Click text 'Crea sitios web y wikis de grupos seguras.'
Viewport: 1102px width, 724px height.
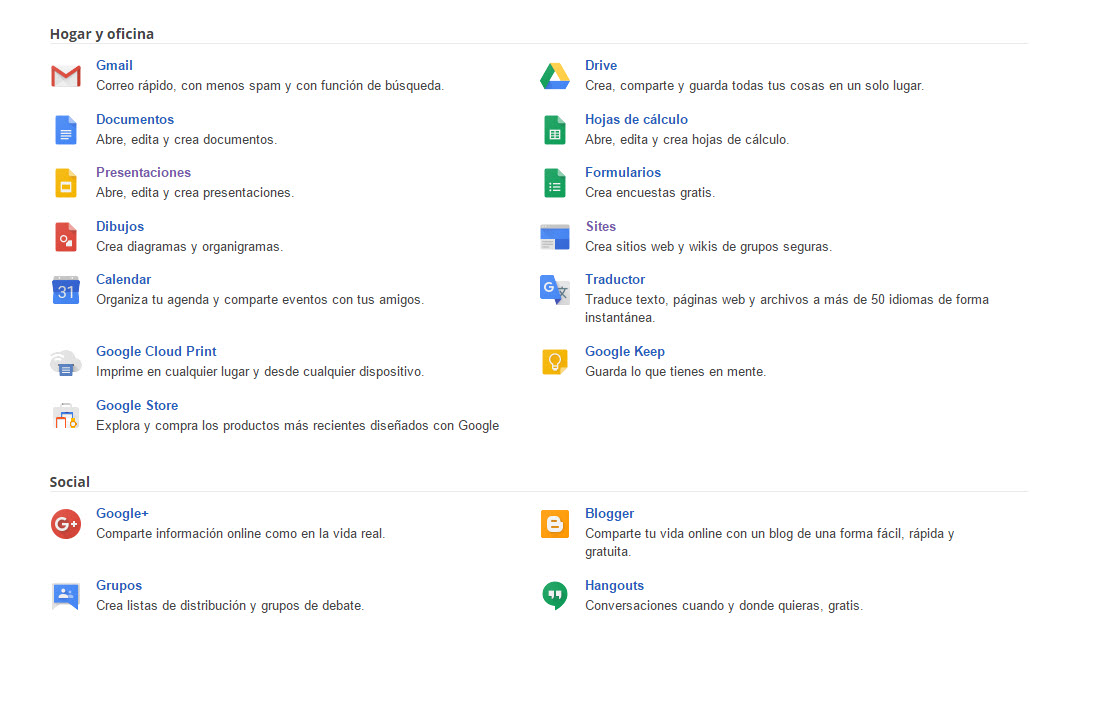tap(708, 247)
